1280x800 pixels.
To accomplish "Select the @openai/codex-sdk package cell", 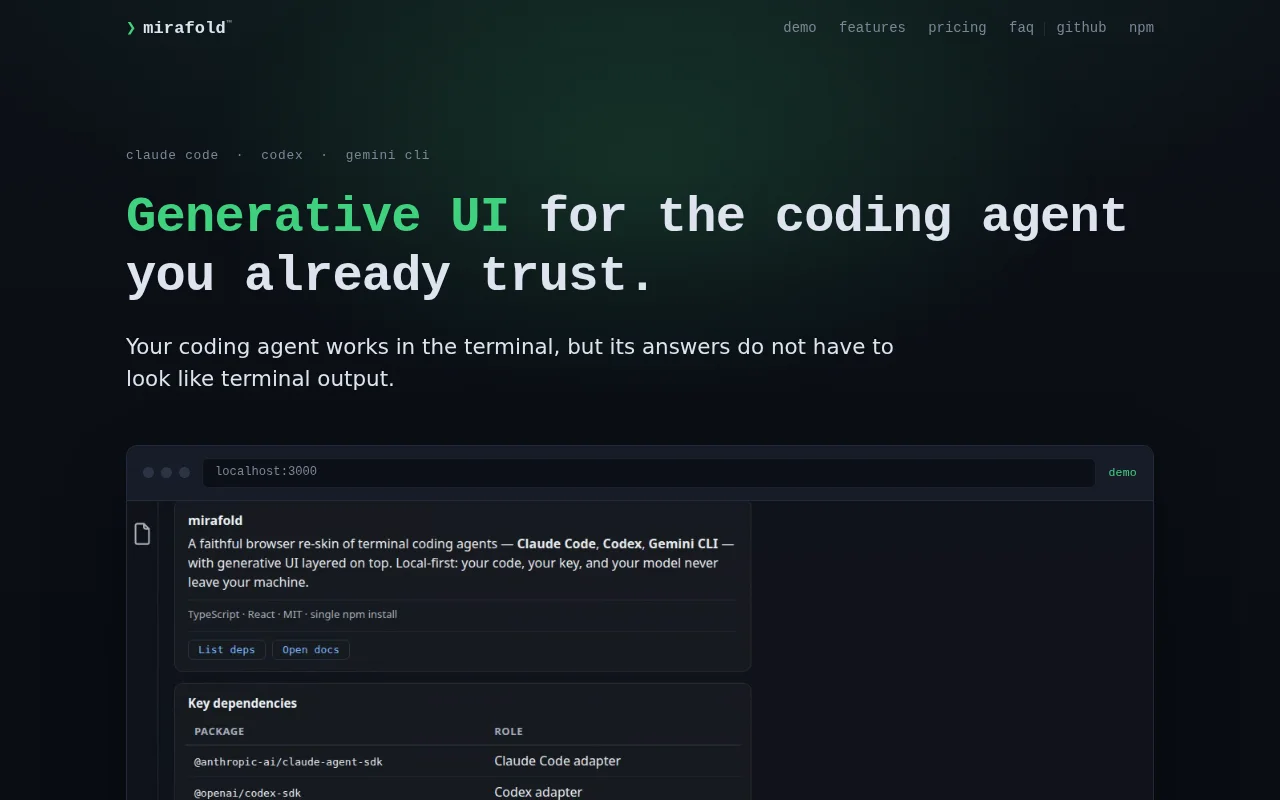I will tap(247, 793).
